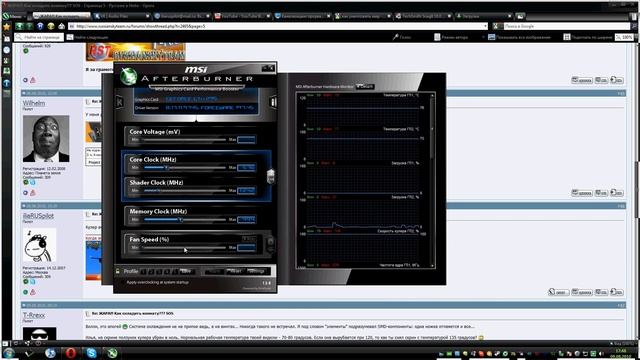This screenshot has height=360, width=640.
Task: Click the Core Voltage slider track
Action: coord(184,140)
